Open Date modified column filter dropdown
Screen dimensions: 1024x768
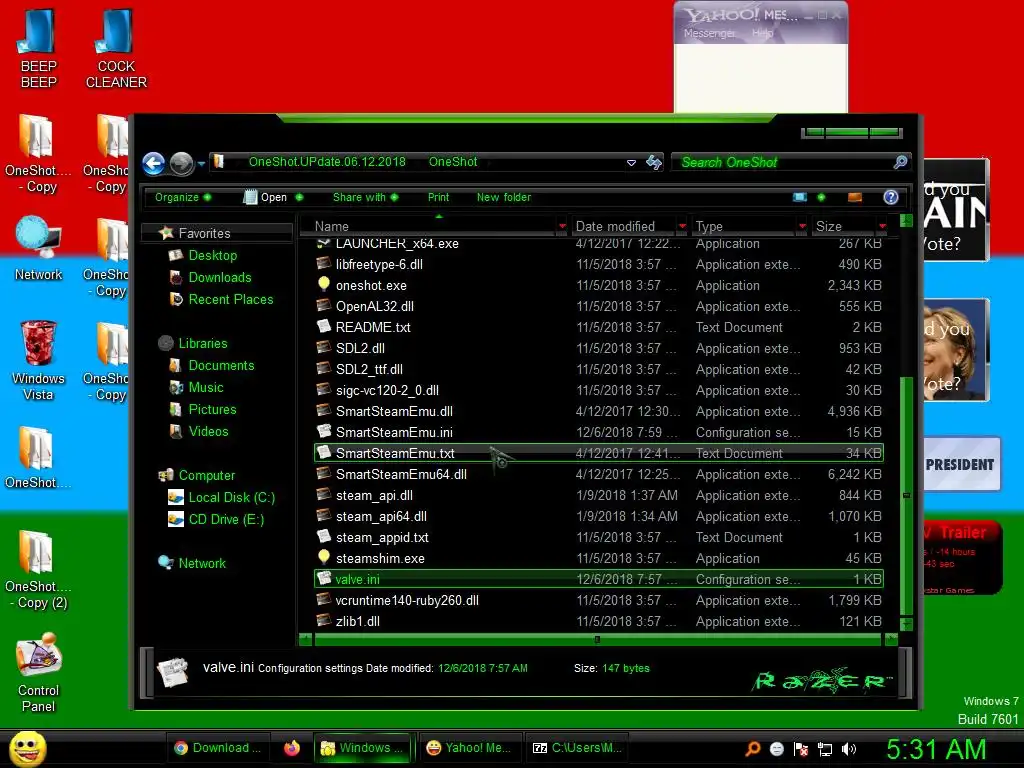tap(682, 227)
